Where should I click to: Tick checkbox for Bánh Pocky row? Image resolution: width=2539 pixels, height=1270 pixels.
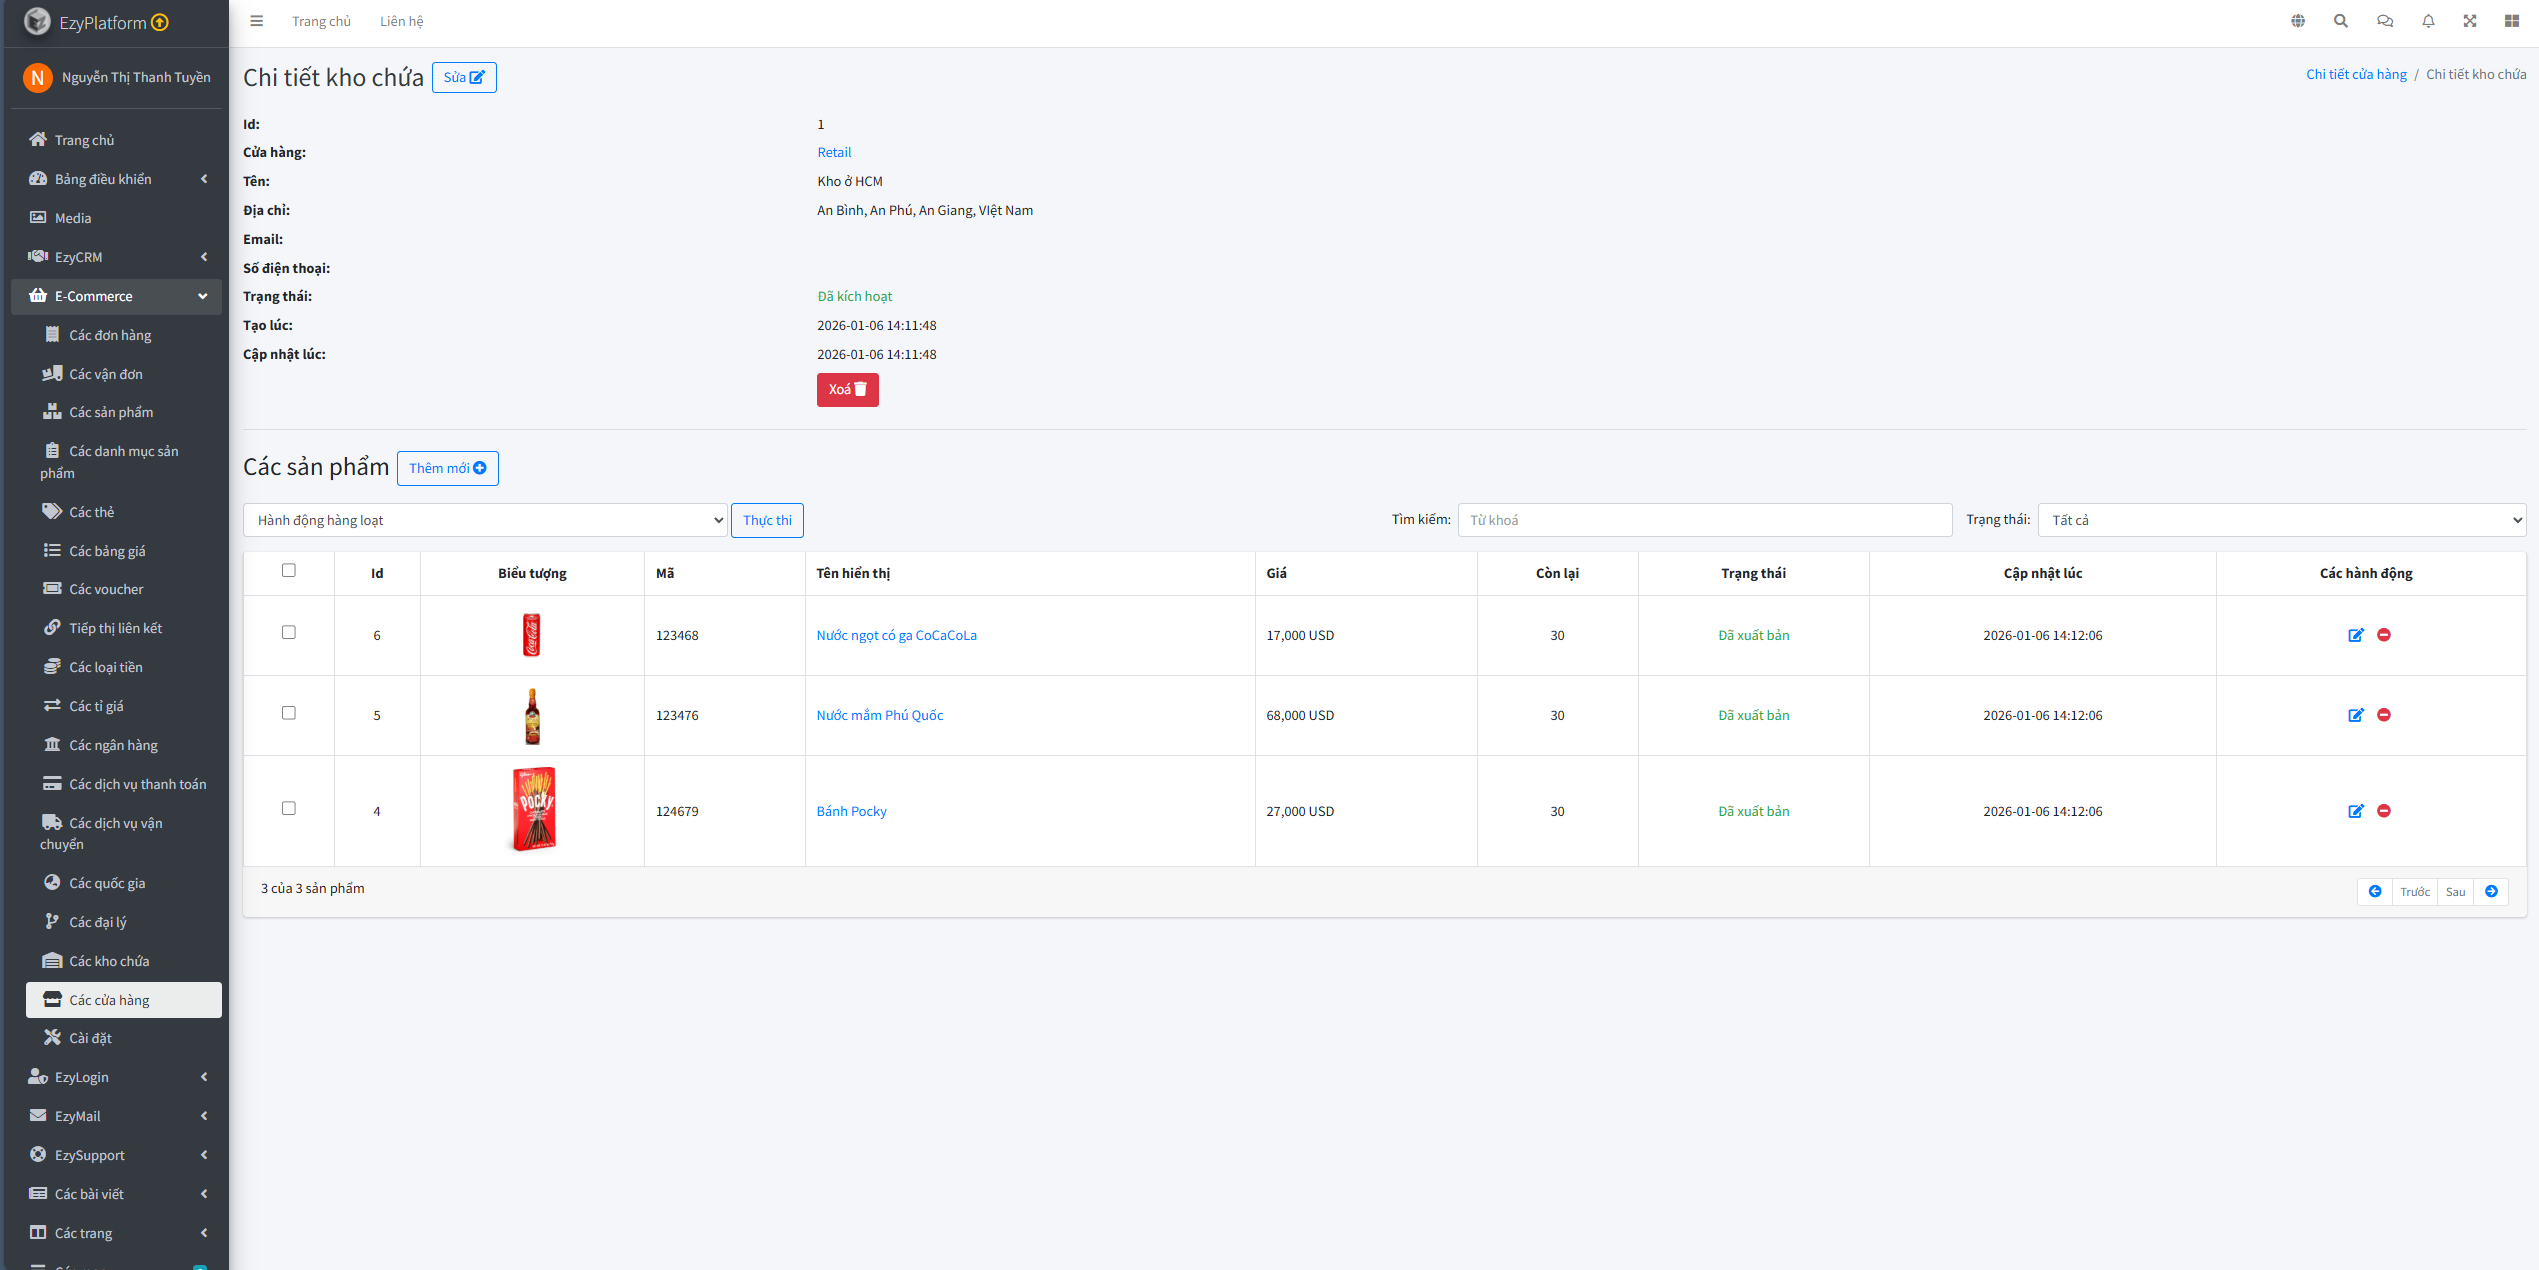click(289, 808)
